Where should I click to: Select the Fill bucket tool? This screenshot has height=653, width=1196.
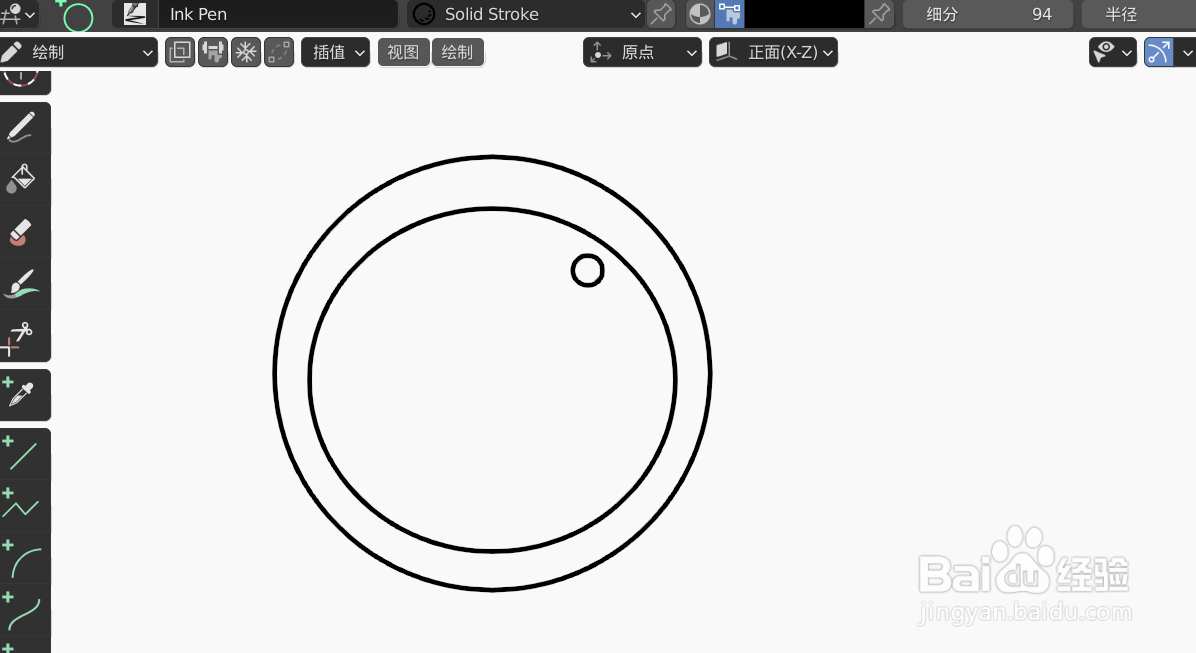tap(23, 179)
